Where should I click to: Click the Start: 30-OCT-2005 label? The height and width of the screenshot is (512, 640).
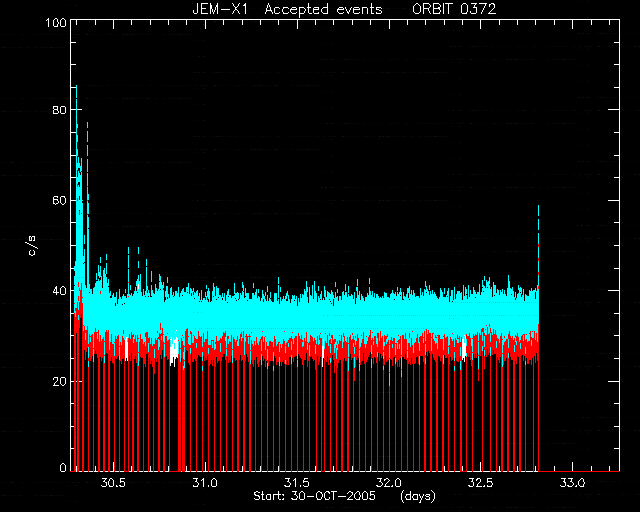coord(314,496)
